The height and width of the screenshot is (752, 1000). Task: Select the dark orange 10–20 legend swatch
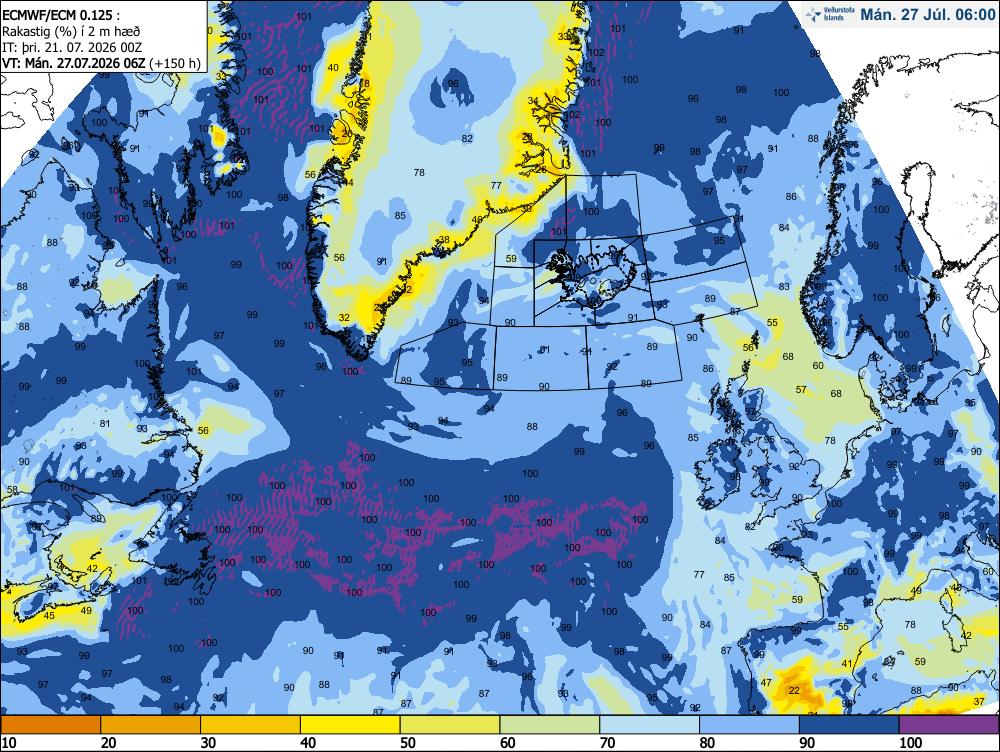point(50,725)
